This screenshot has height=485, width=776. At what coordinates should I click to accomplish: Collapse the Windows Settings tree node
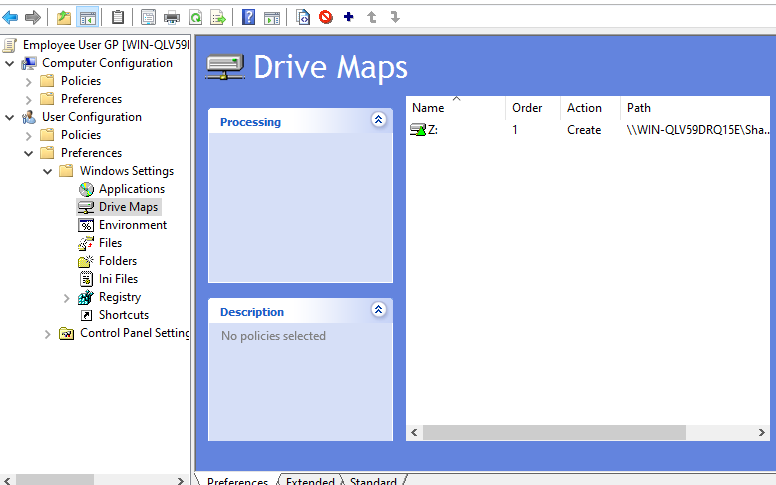(x=48, y=172)
